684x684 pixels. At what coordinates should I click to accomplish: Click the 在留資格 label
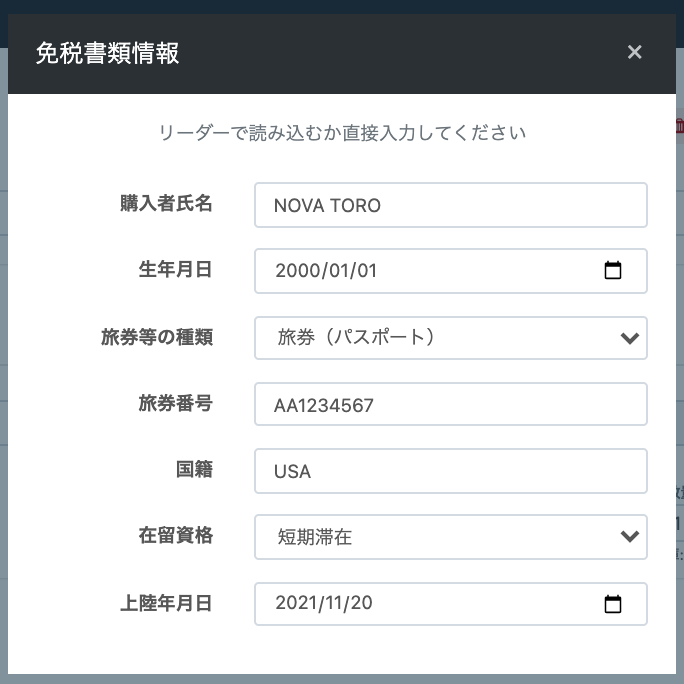click(x=175, y=535)
